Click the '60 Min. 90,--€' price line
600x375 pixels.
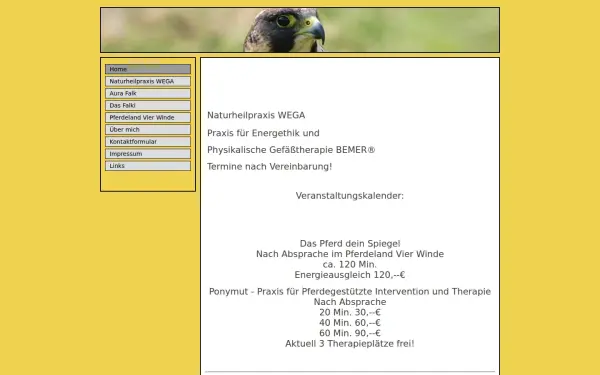pyautogui.click(x=350, y=333)
